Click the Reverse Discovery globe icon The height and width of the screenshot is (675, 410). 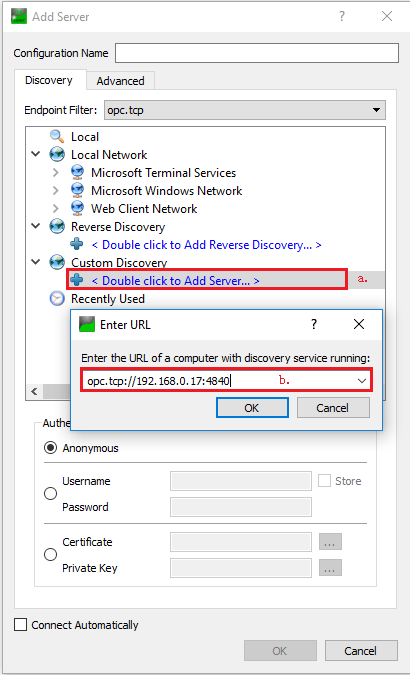pyautogui.click(x=57, y=226)
